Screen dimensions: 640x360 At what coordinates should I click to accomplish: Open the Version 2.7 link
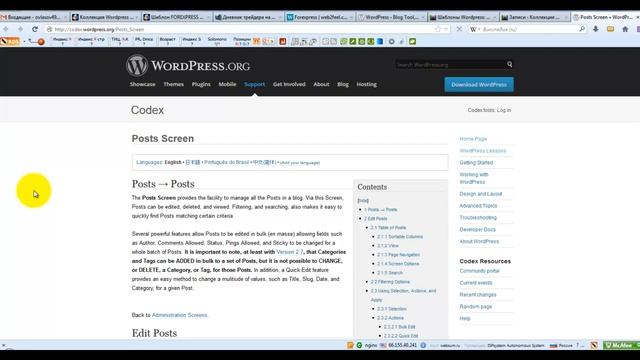coord(290,252)
